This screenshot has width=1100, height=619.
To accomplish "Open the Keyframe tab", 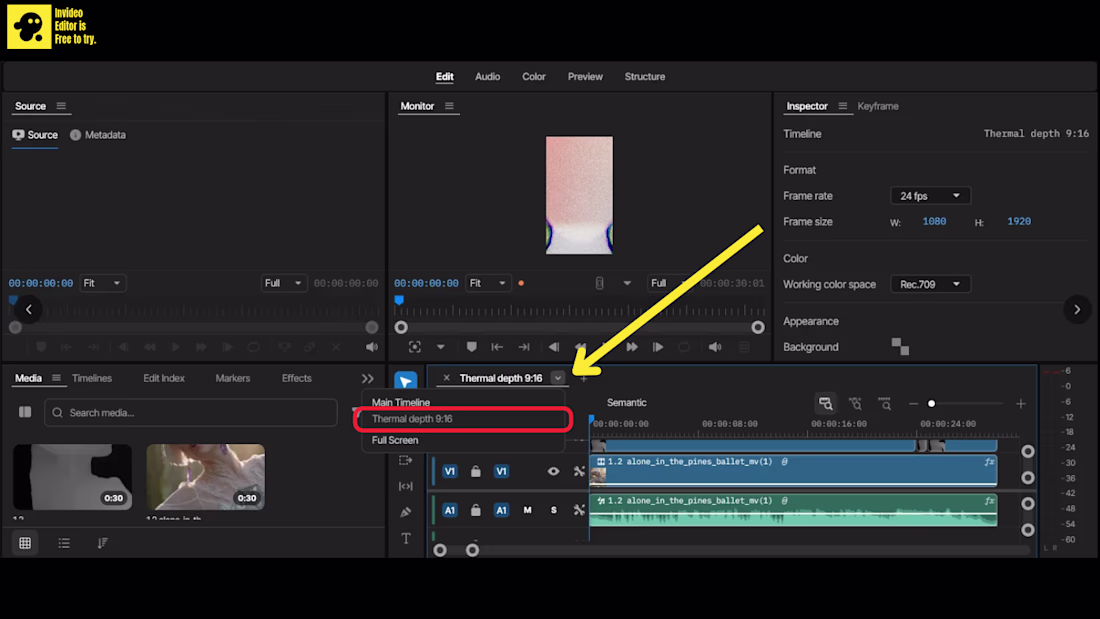I will (x=878, y=106).
